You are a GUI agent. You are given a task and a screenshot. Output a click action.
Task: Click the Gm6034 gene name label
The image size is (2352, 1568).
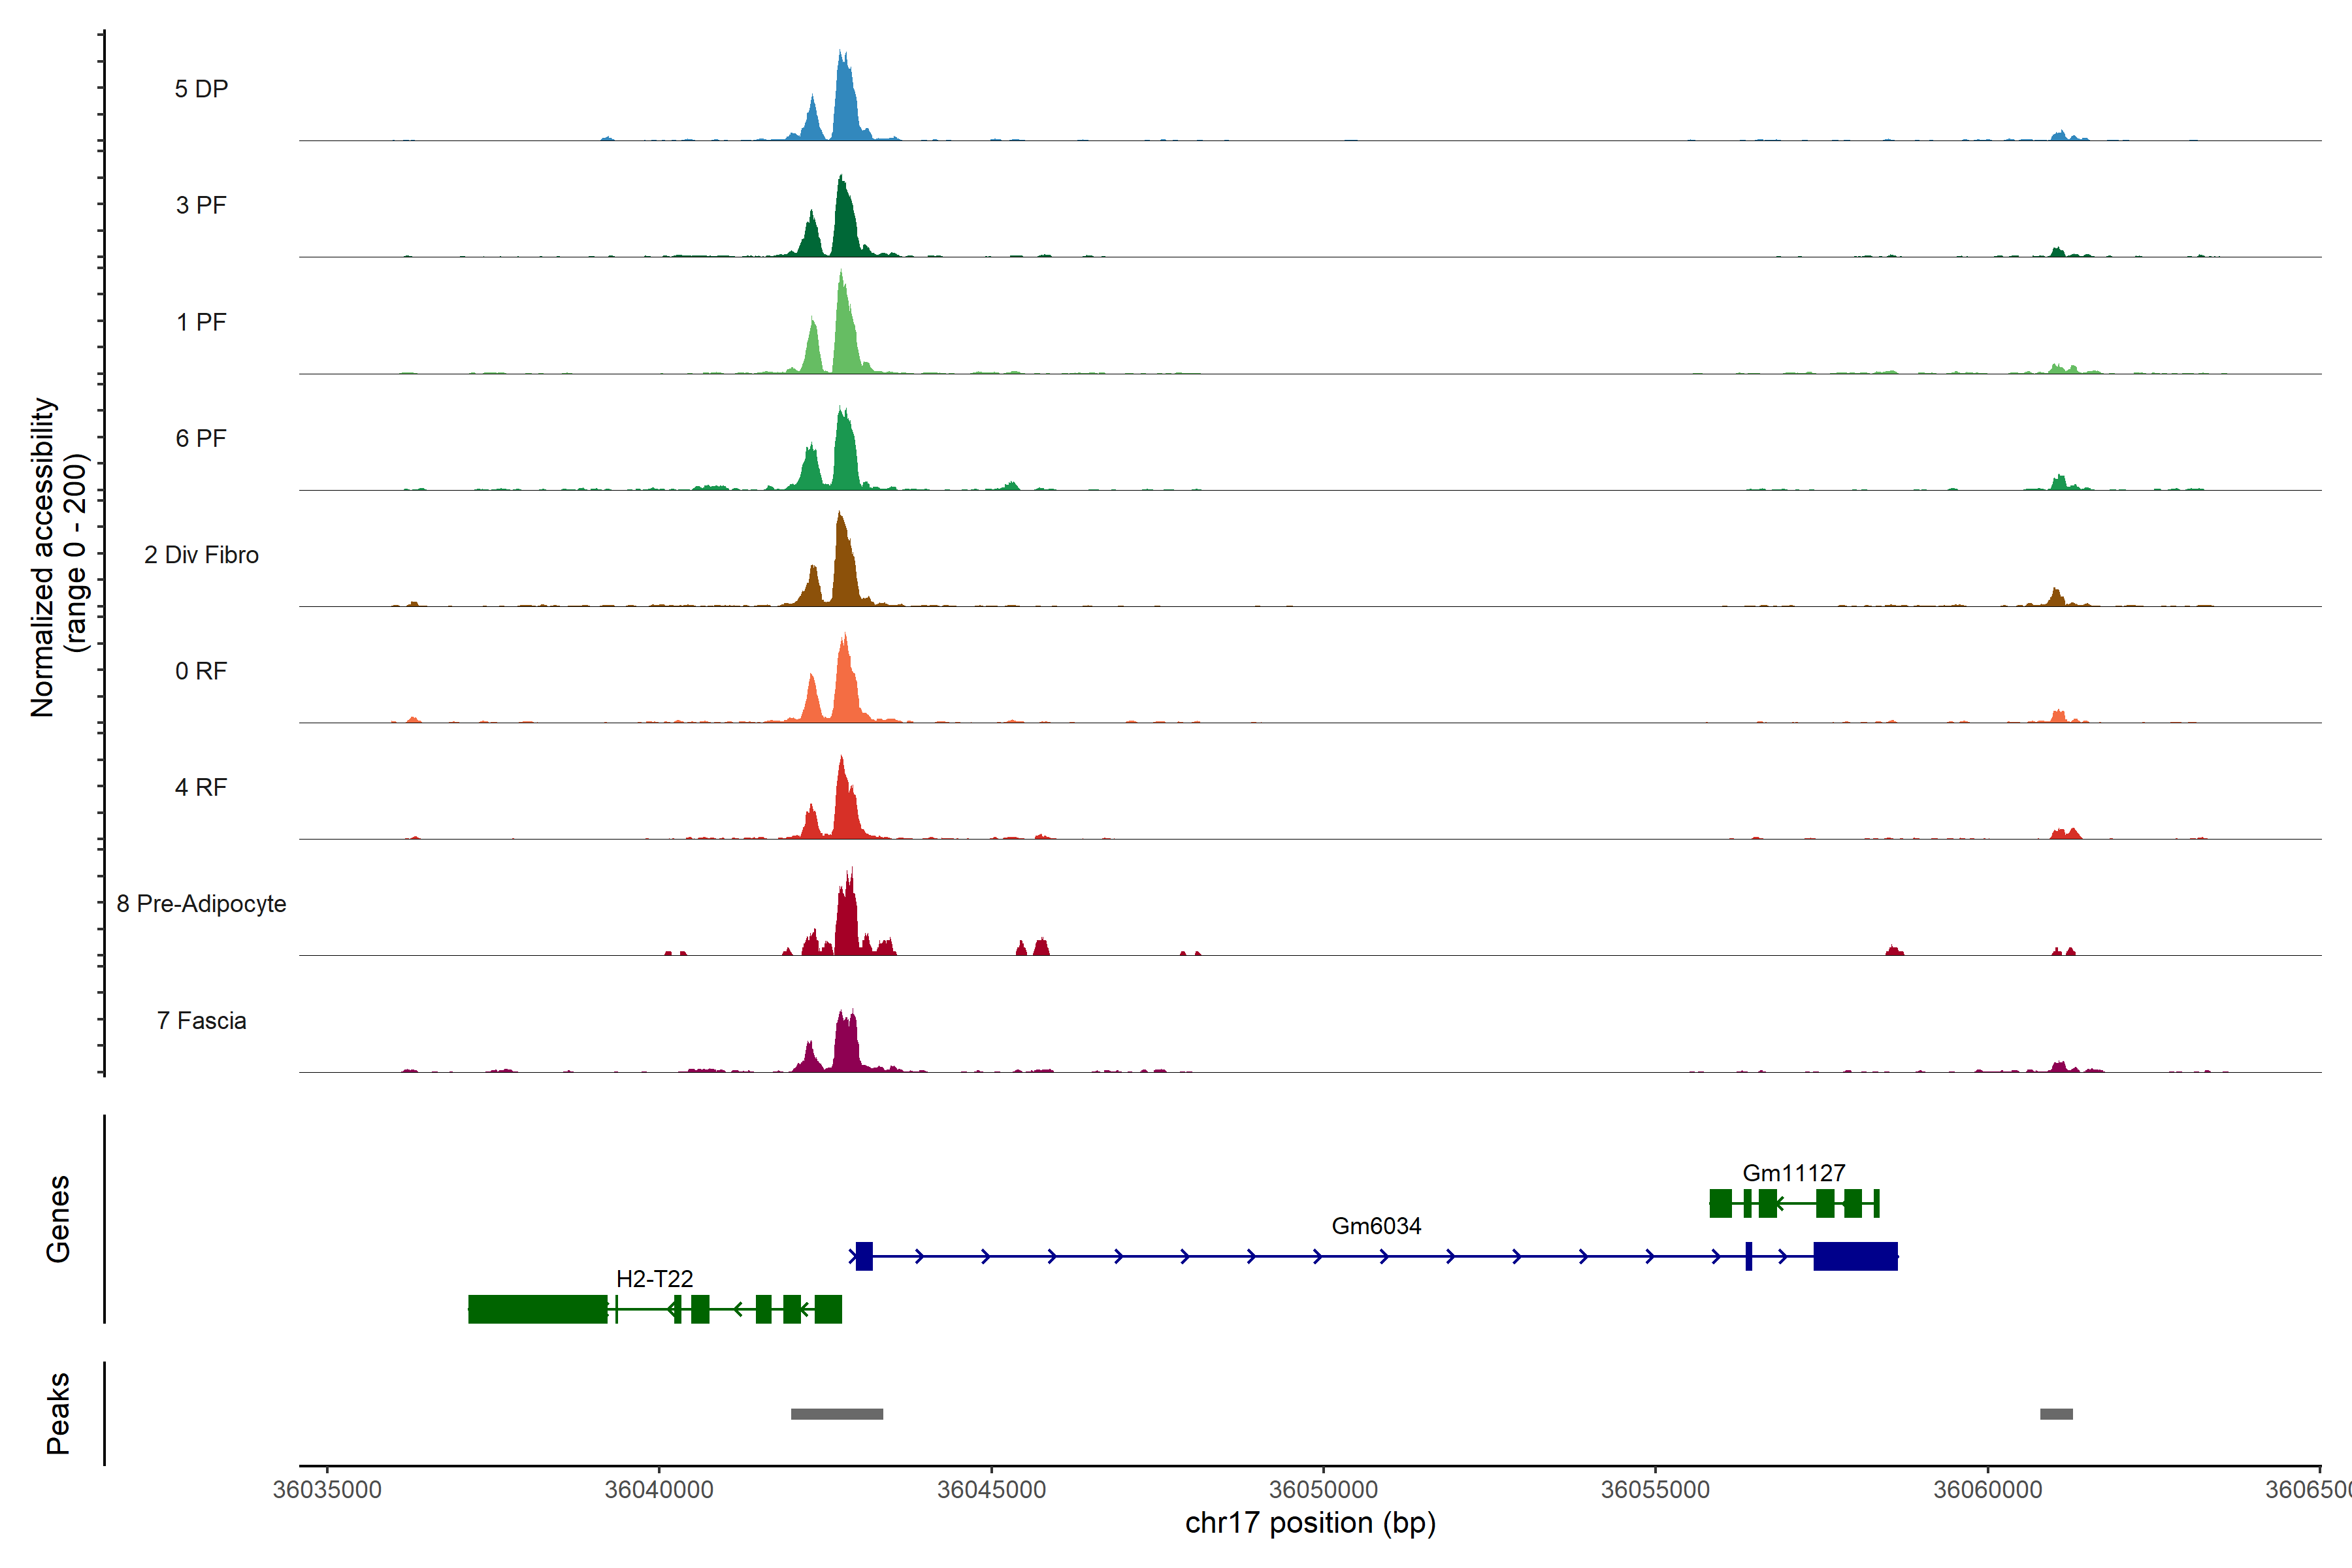tap(1376, 1226)
